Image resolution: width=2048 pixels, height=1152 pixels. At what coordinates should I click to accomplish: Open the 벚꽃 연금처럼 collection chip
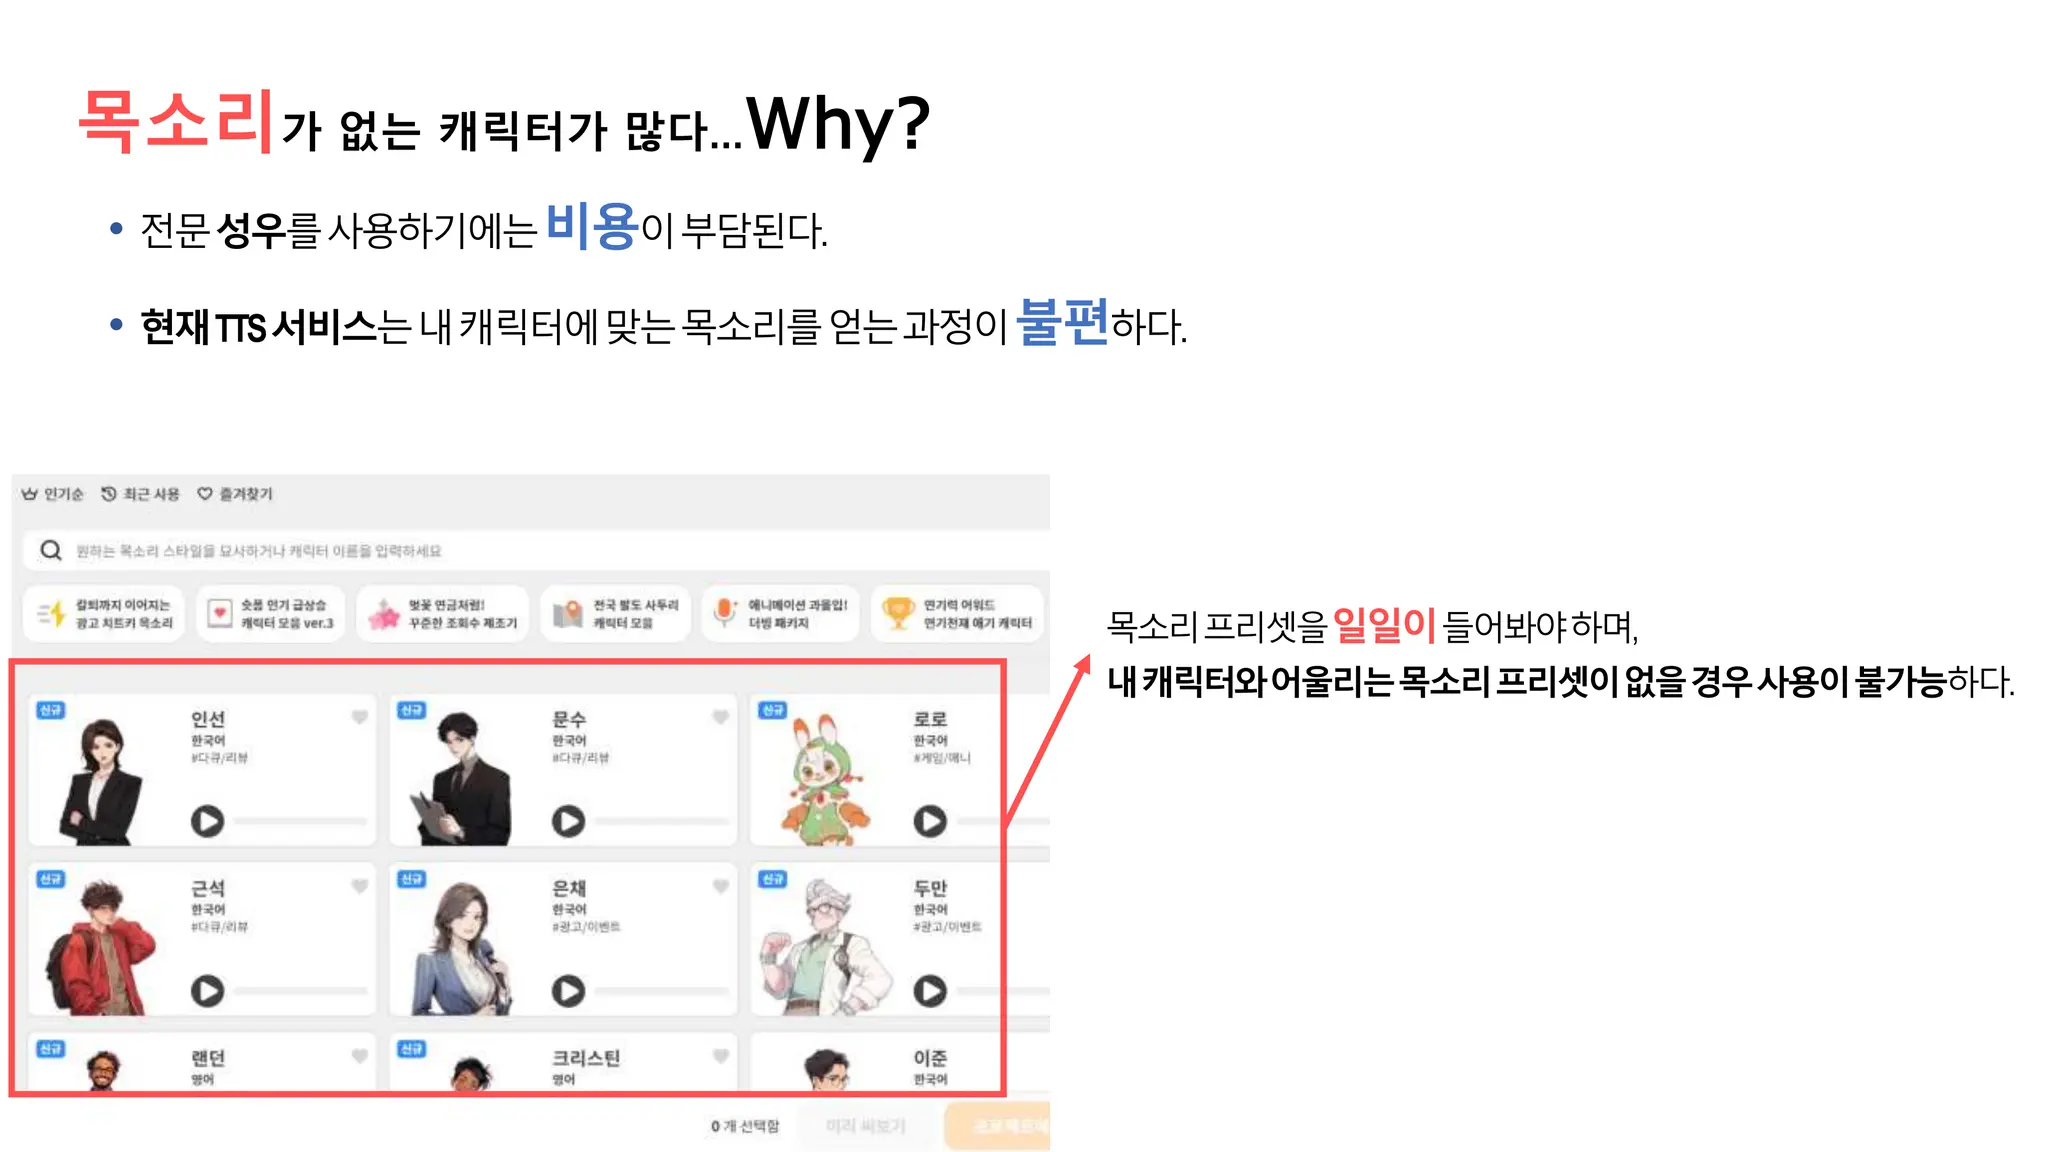coord(443,613)
